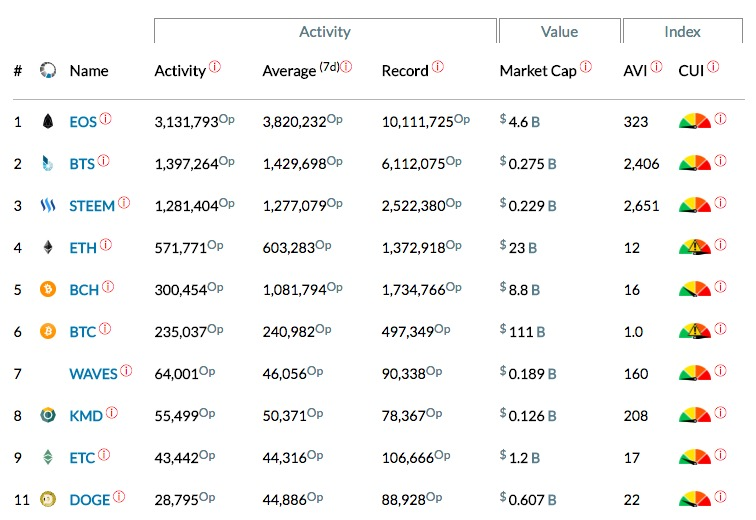Screen dimensions: 756x520
Task: Select the Value group tab
Action: click(559, 31)
